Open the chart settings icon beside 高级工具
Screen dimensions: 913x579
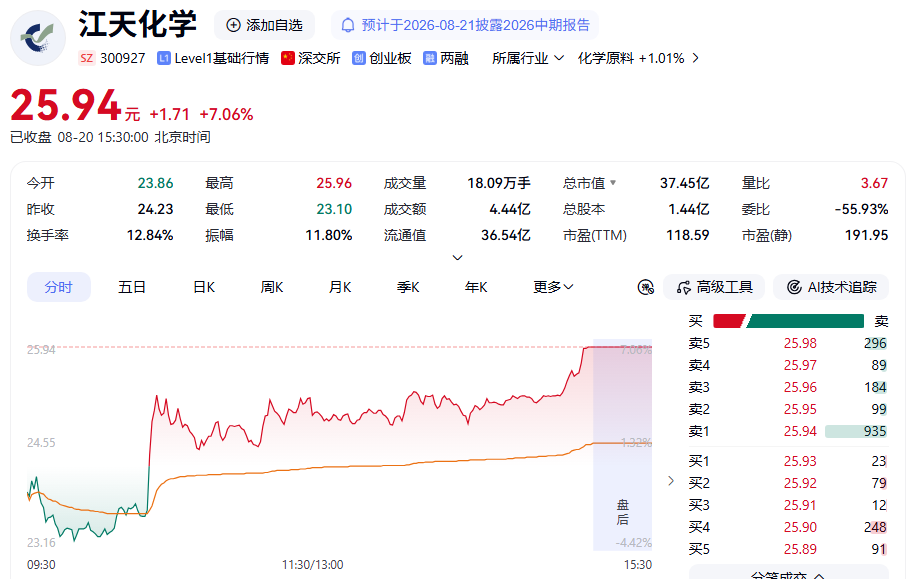(646, 287)
